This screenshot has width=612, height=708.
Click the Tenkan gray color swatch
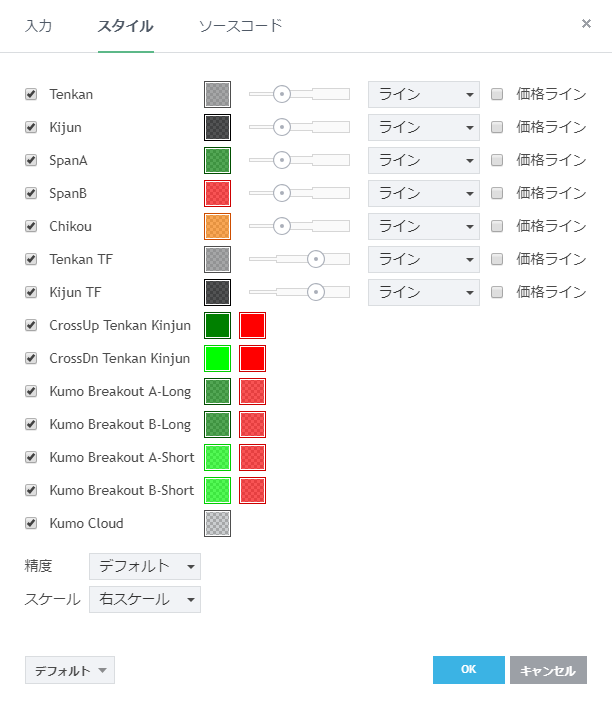pos(217,95)
